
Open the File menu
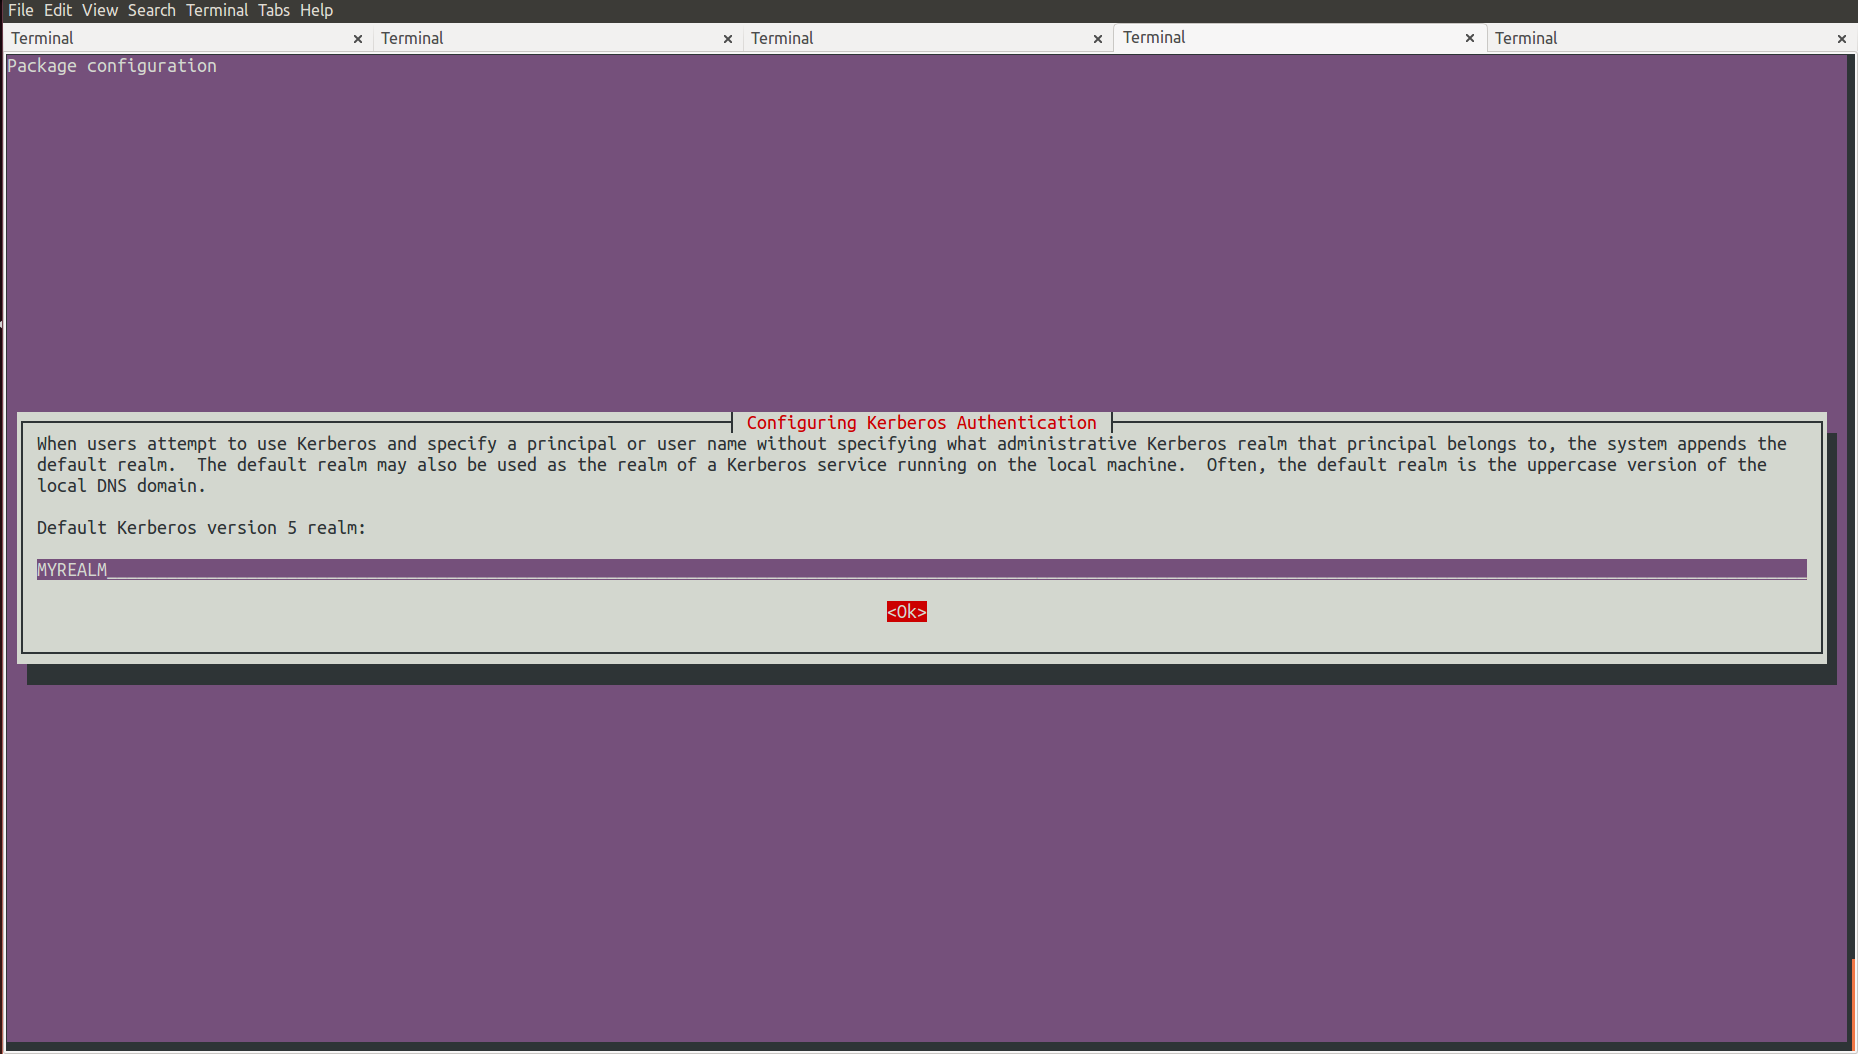[21, 10]
